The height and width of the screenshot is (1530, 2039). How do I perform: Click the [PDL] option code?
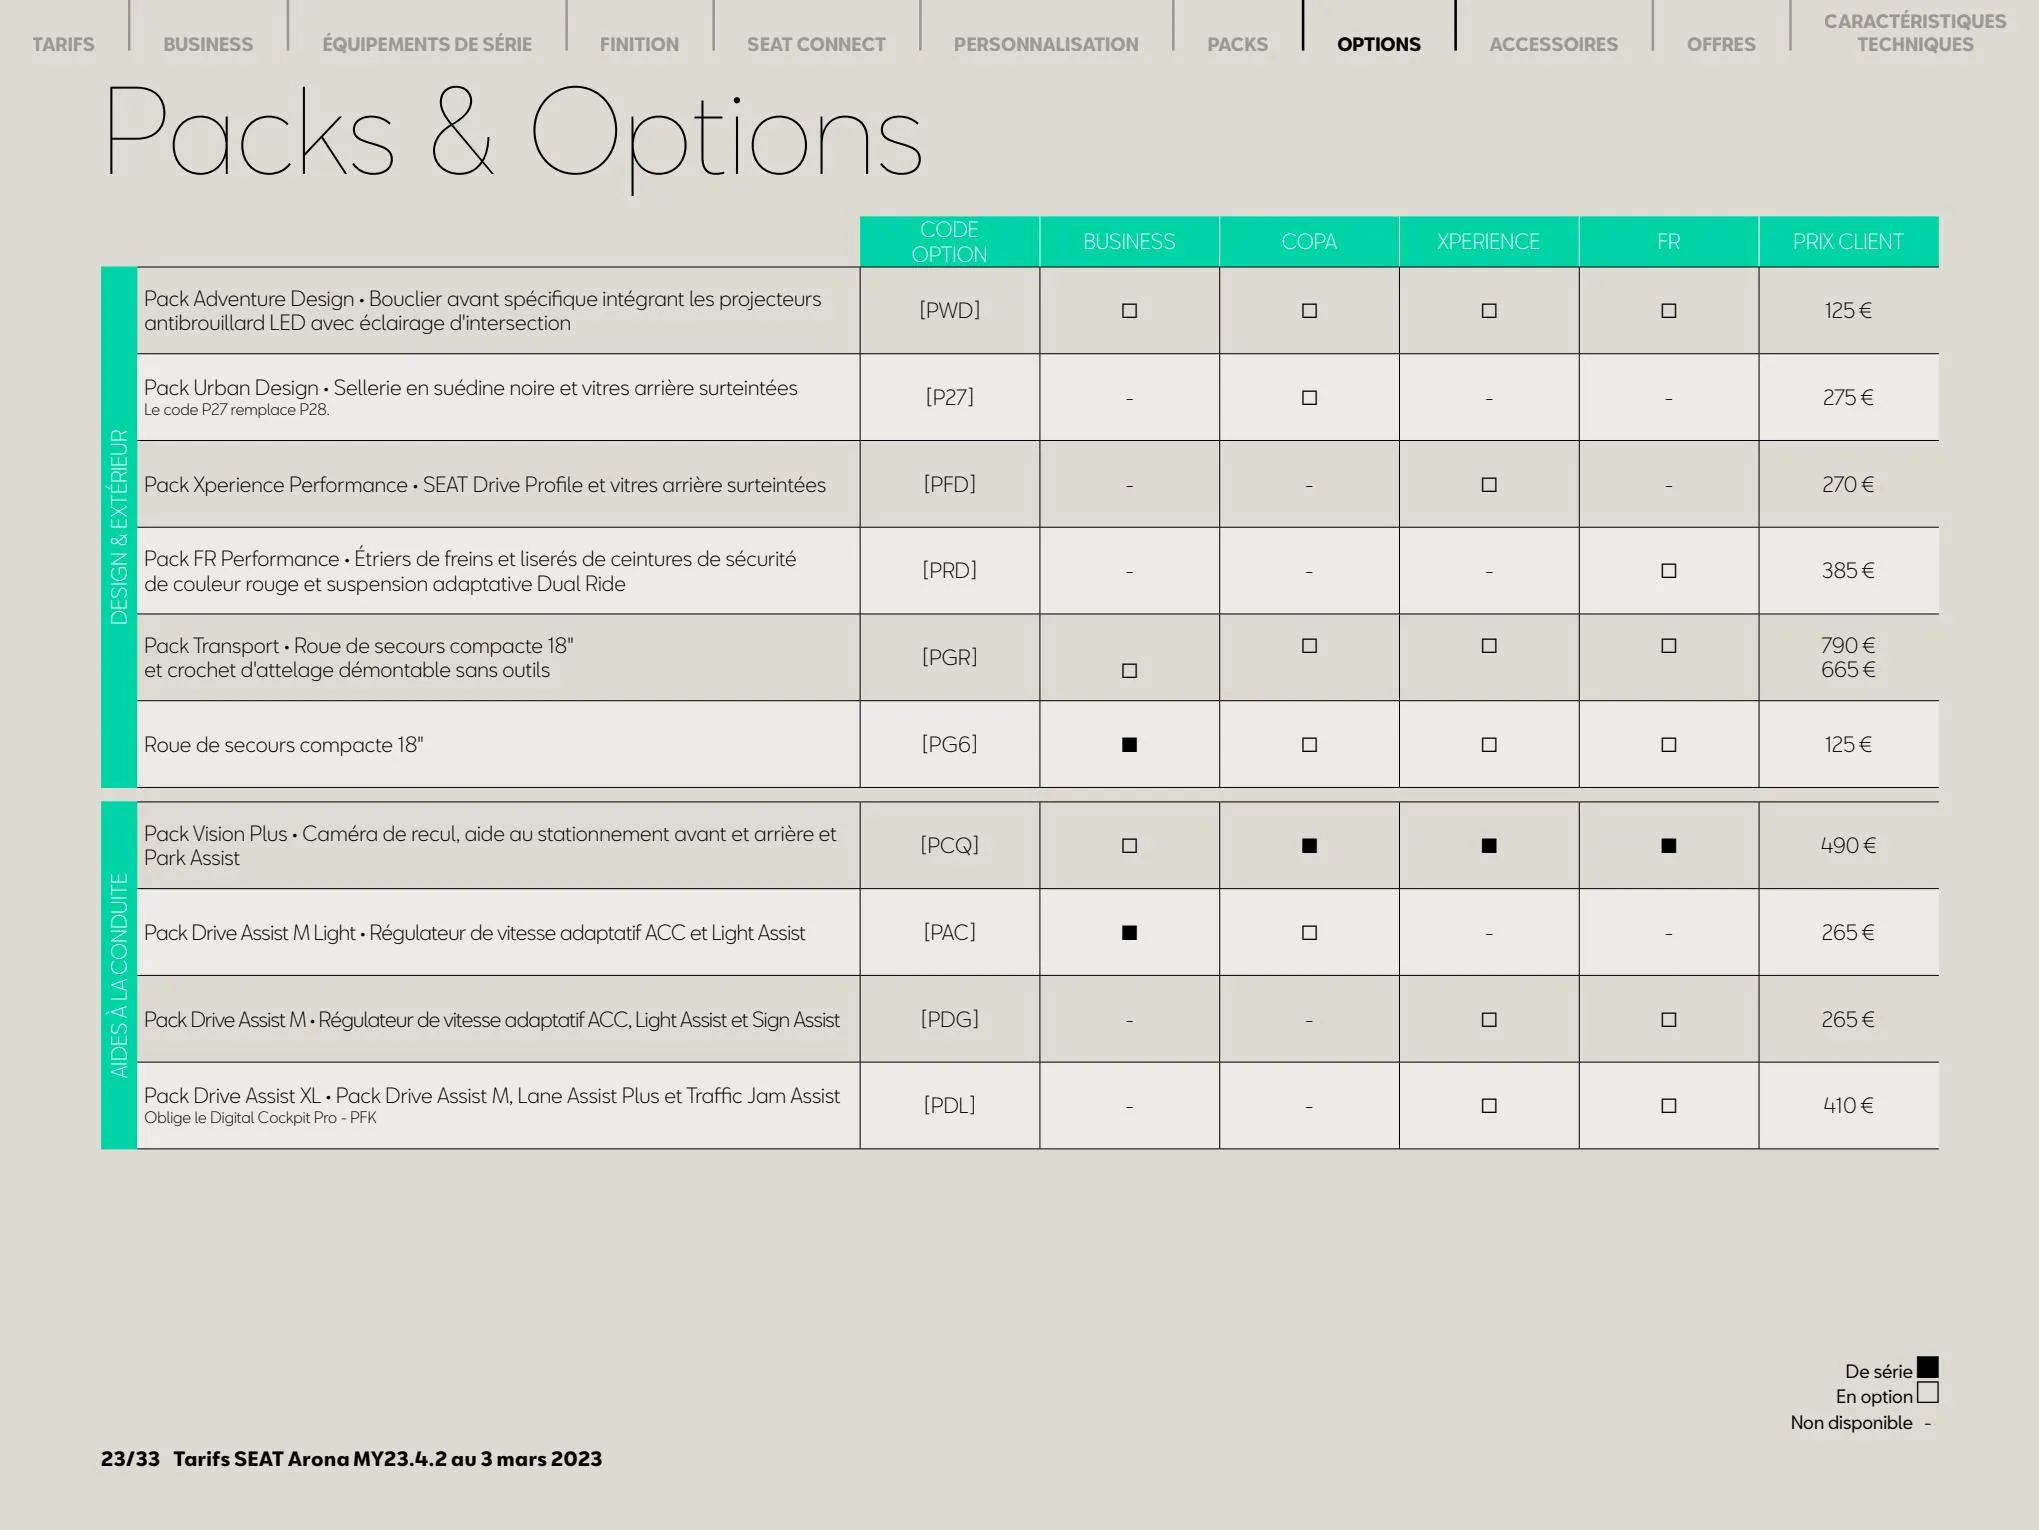click(949, 1105)
